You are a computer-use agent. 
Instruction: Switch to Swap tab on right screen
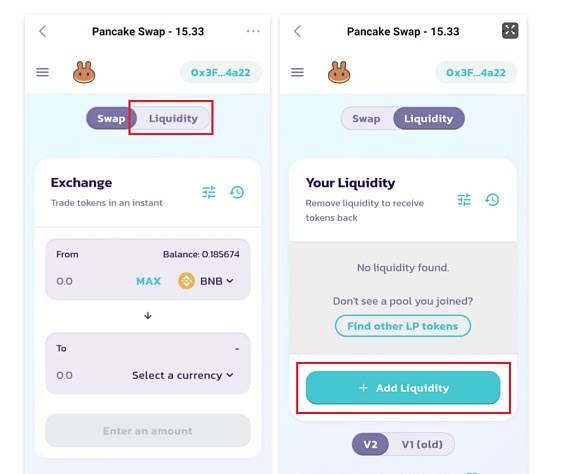[366, 118]
